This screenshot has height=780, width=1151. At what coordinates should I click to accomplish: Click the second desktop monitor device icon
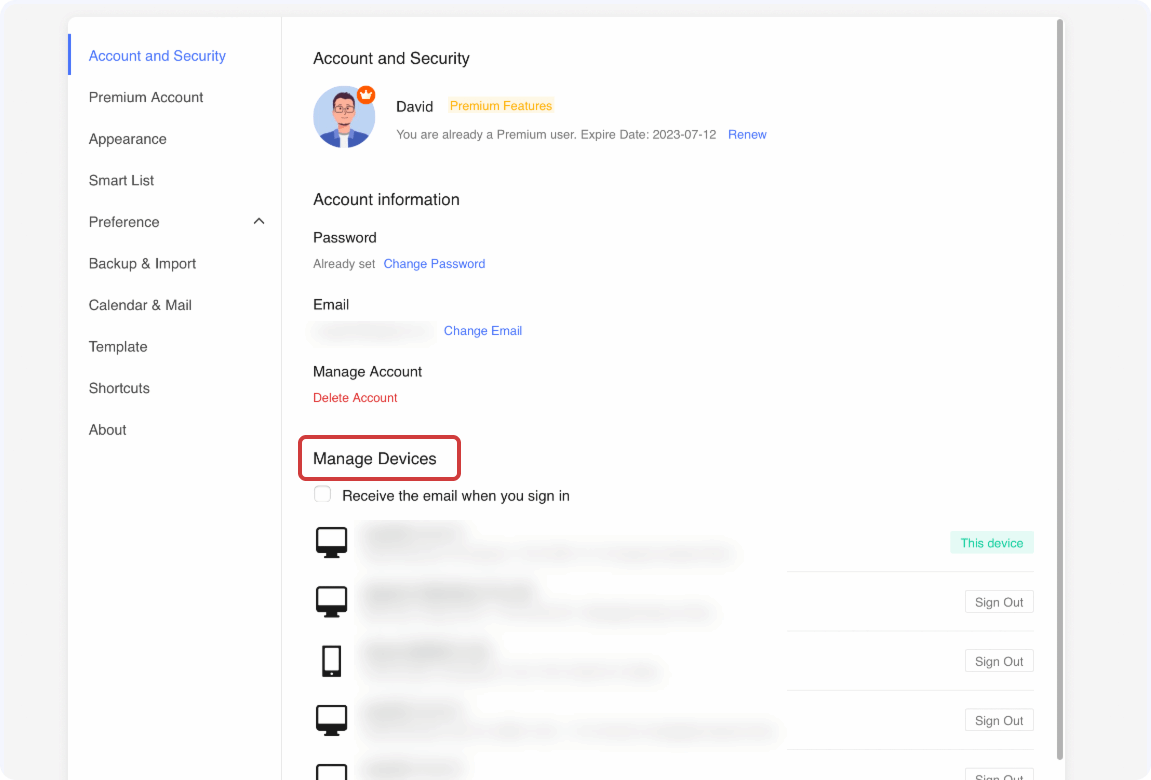pyautogui.click(x=331, y=601)
